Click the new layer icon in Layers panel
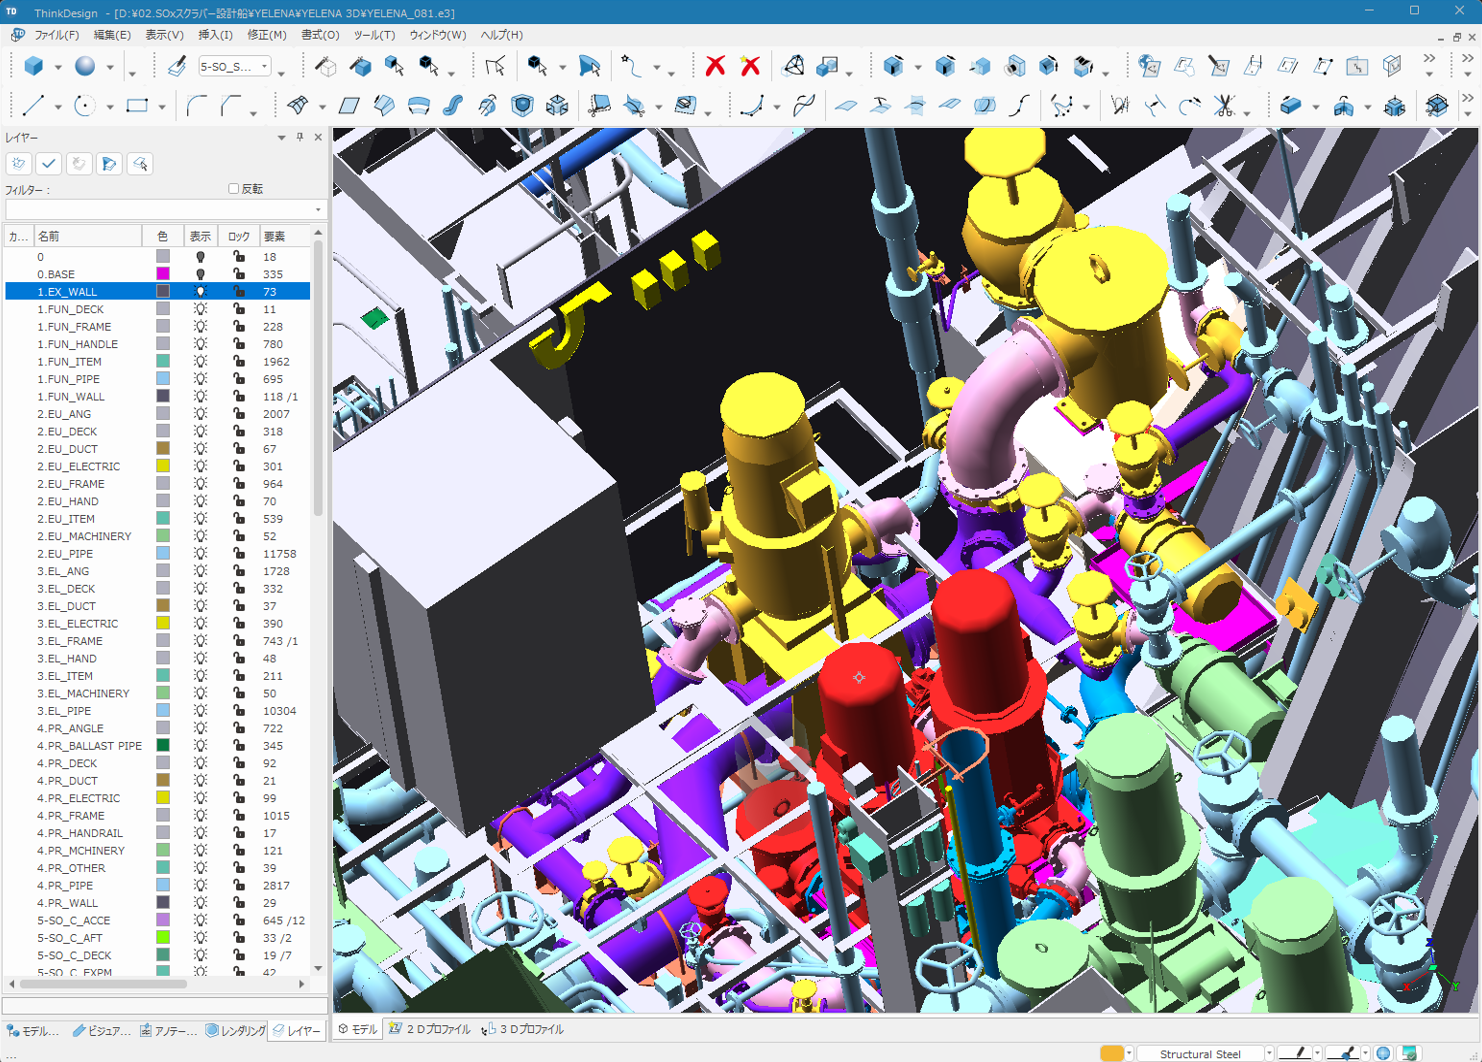Viewport: 1482px width, 1062px height. (x=19, y=163)
